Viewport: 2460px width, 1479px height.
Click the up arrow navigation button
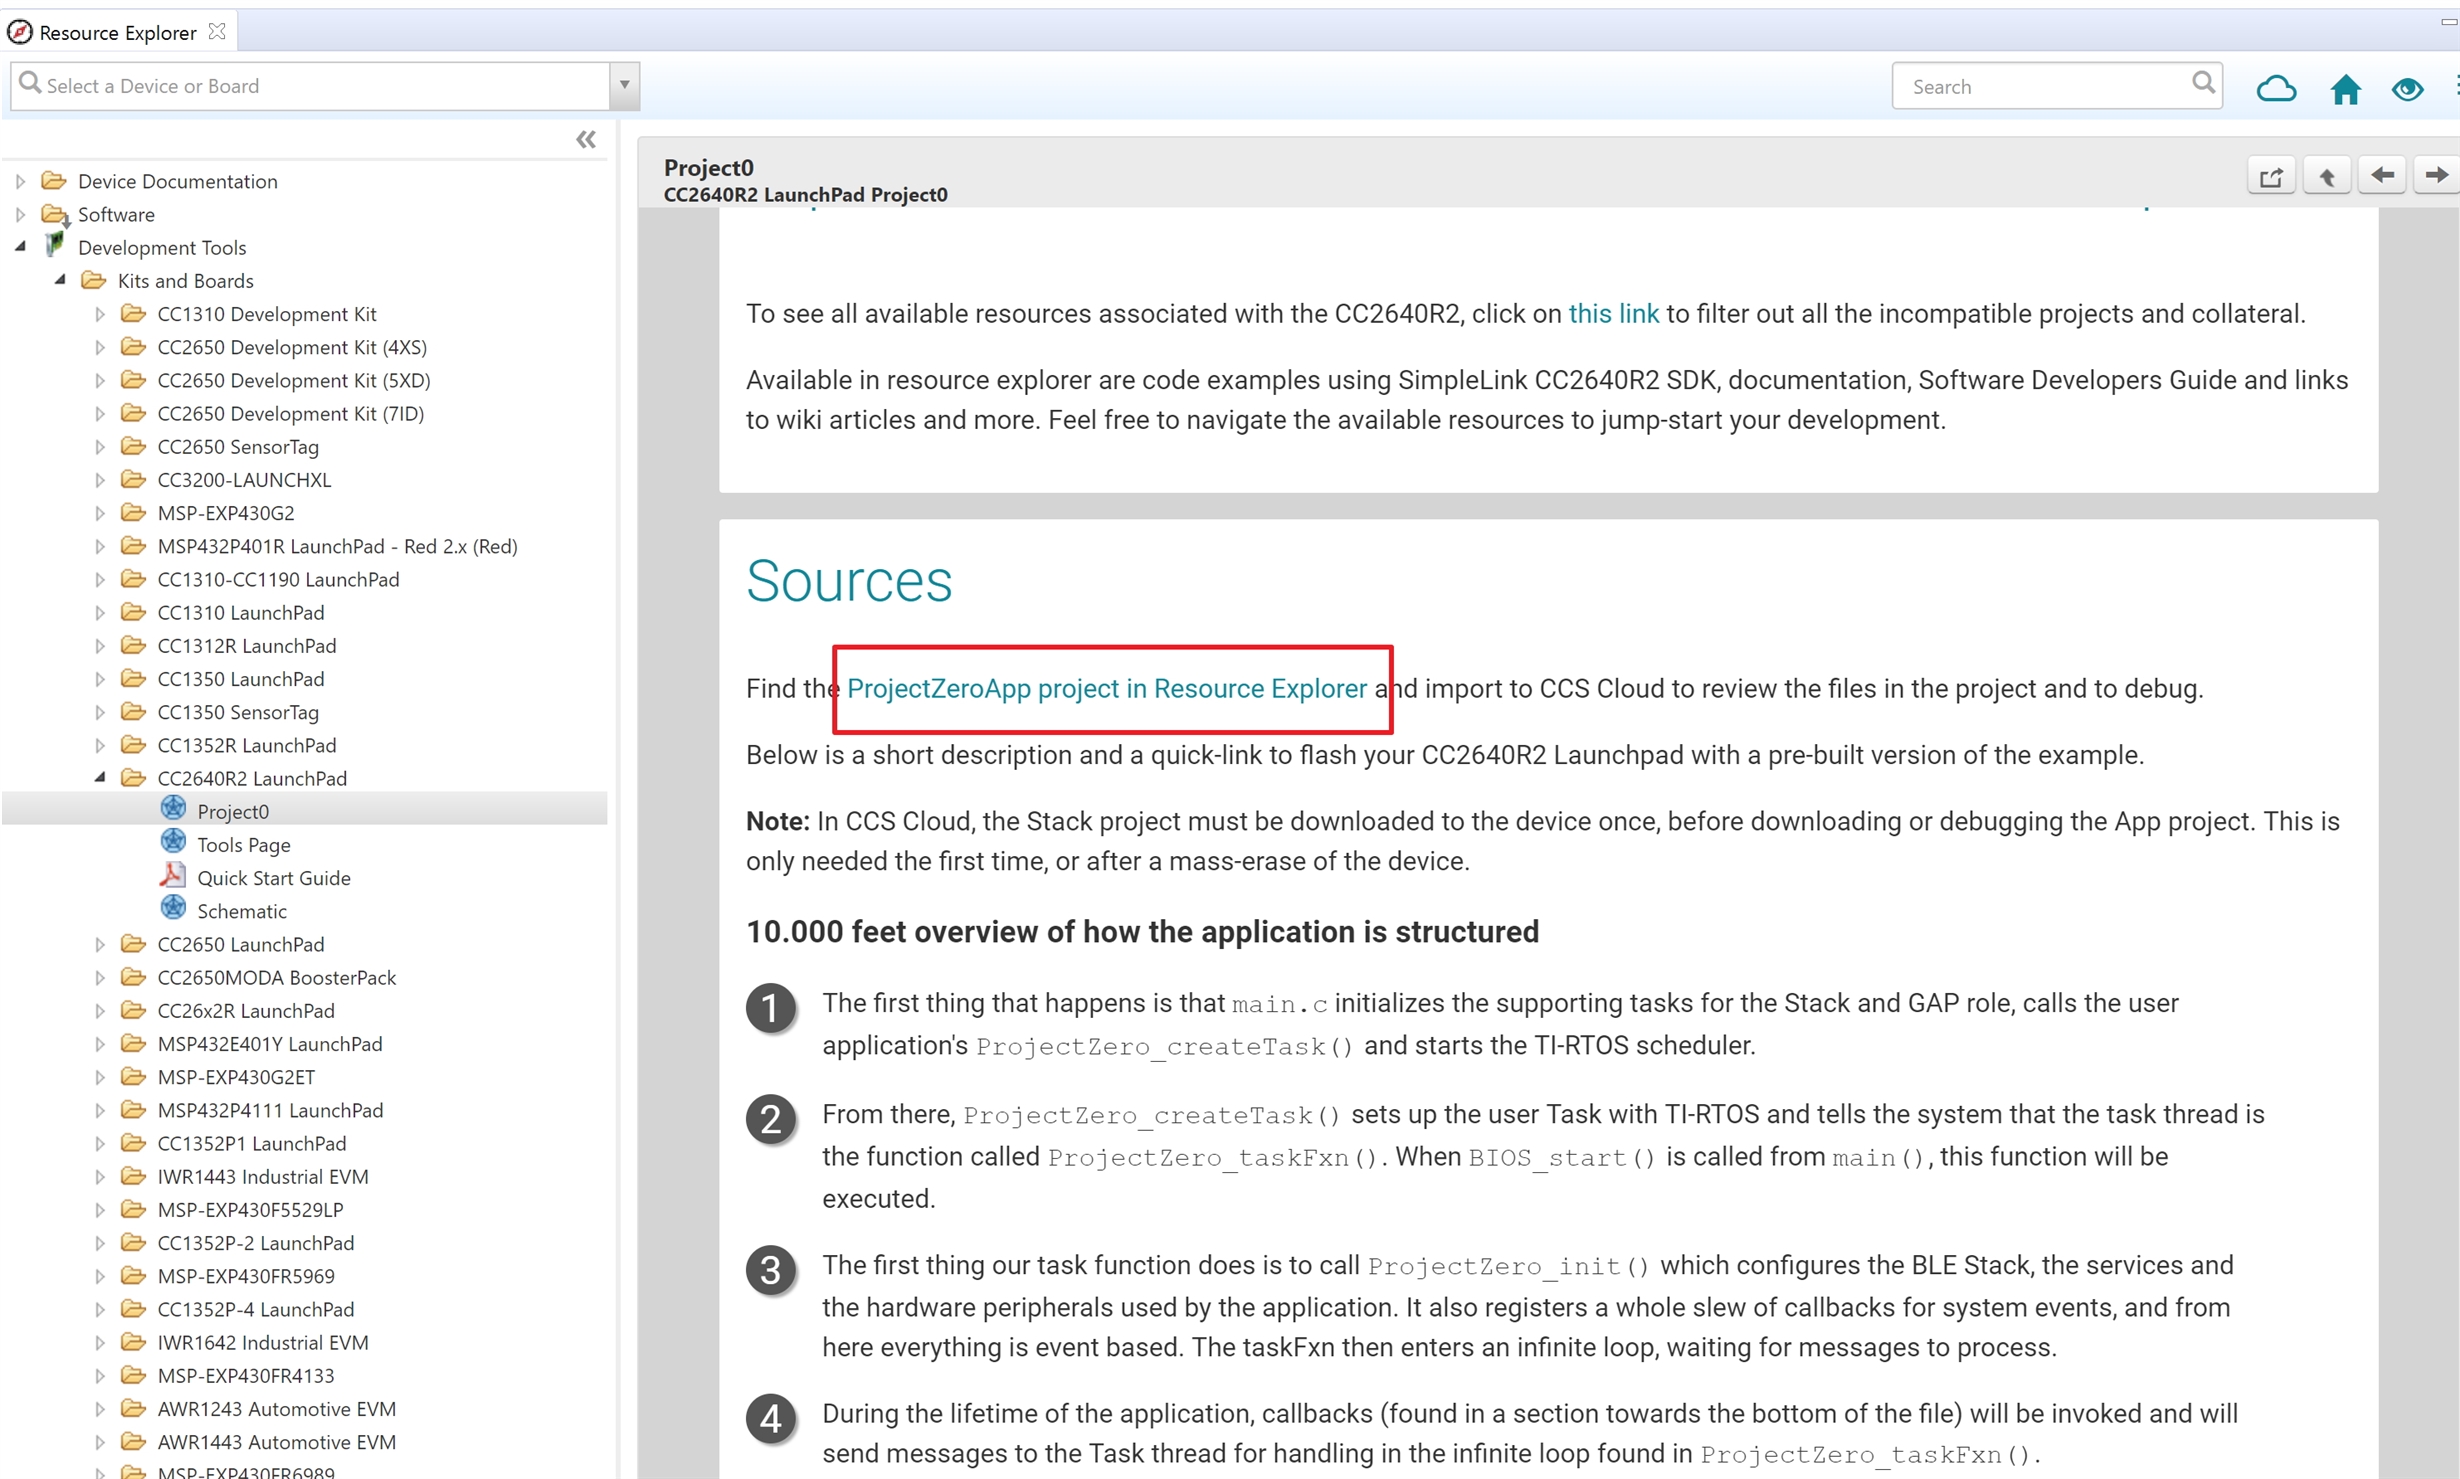(2326, 176)
